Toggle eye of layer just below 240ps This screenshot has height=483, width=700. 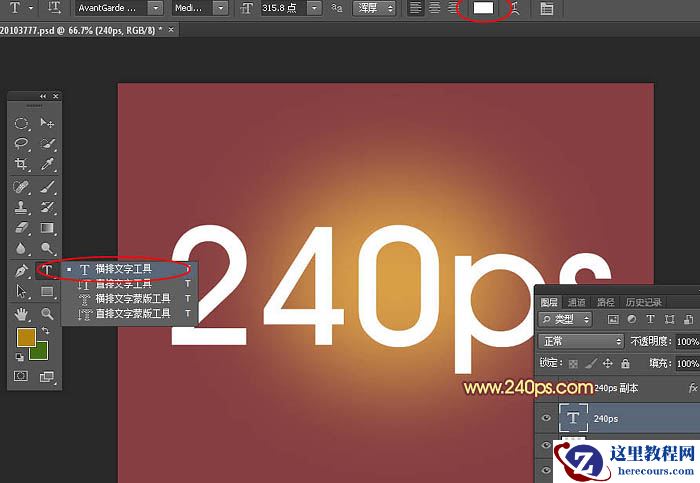[546, 445]
